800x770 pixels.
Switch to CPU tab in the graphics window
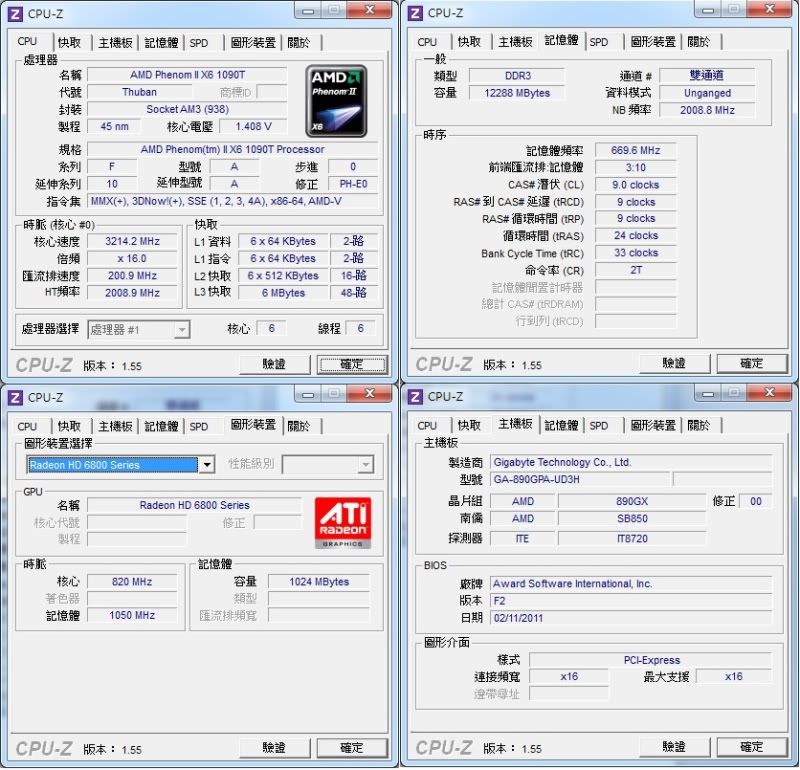pyautogui.click(x=27, y=427)
